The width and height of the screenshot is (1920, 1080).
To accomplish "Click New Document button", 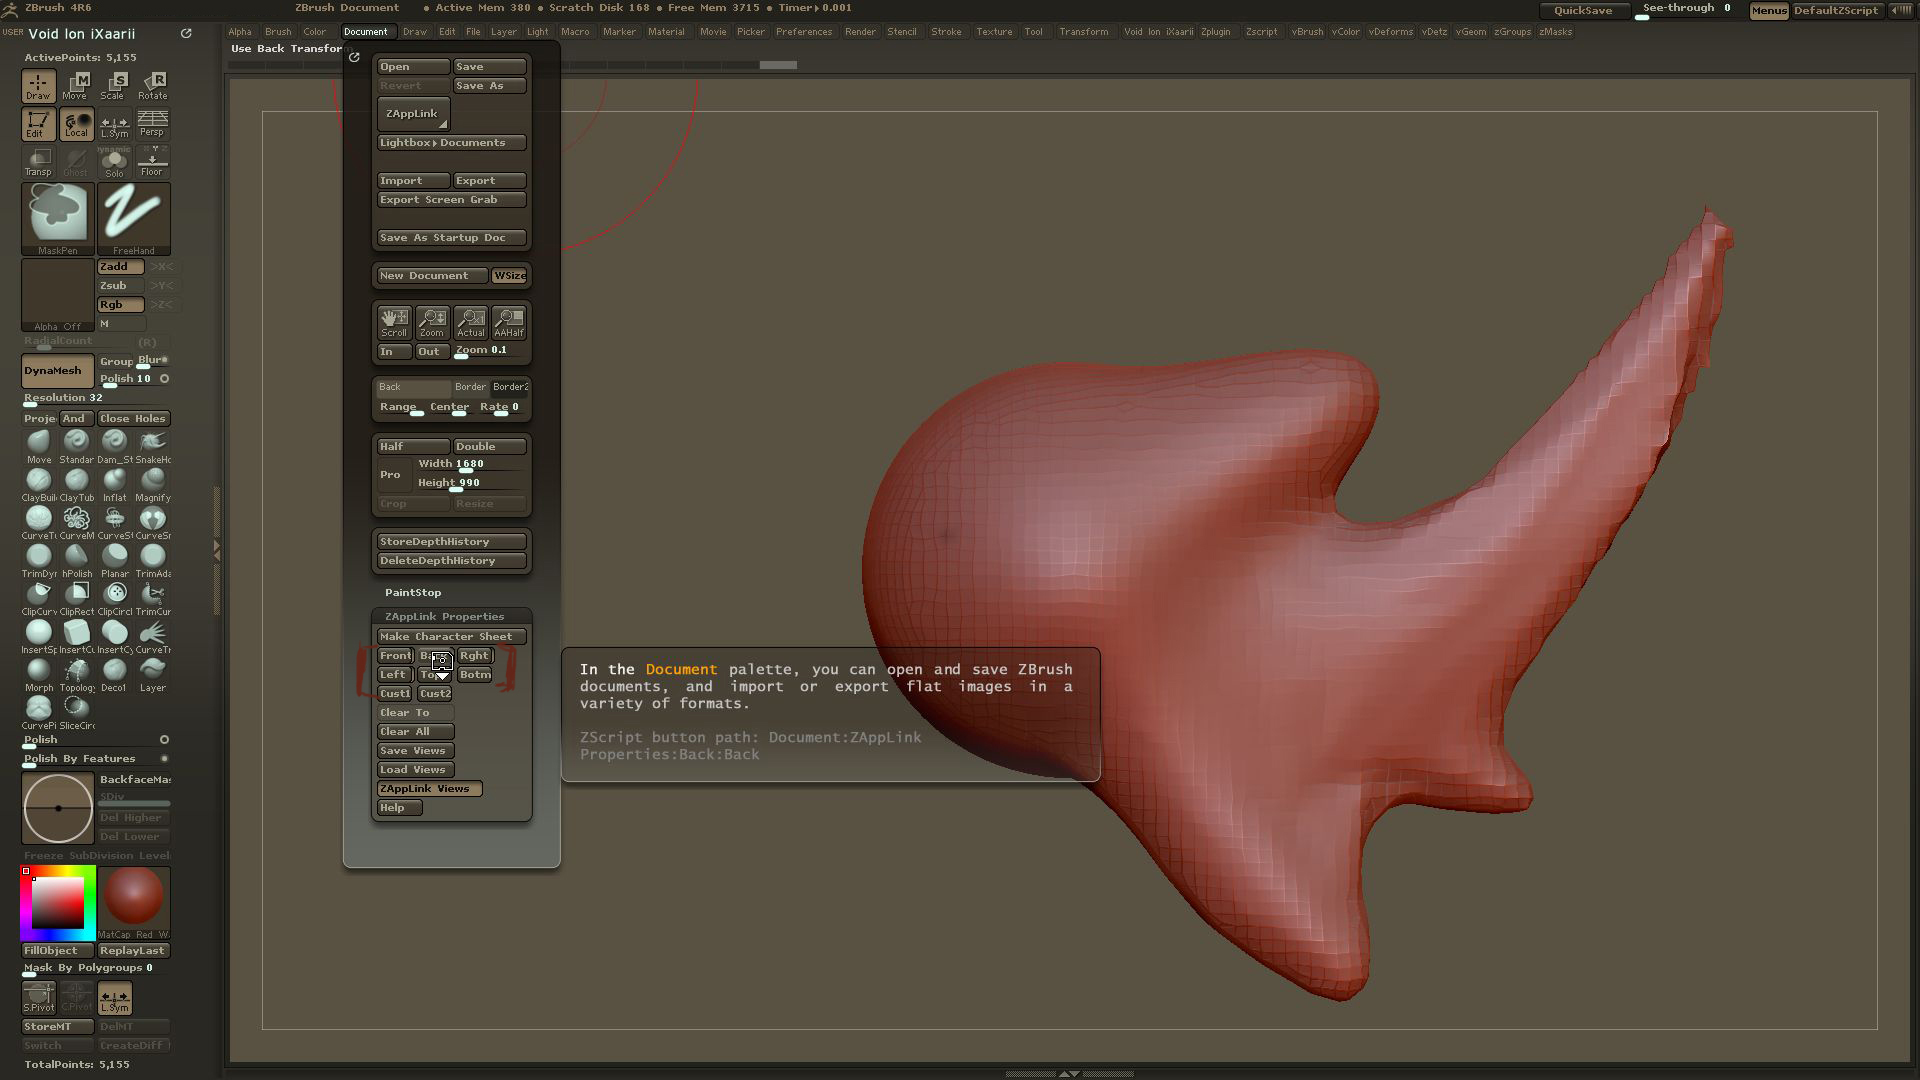I will 432,276.
